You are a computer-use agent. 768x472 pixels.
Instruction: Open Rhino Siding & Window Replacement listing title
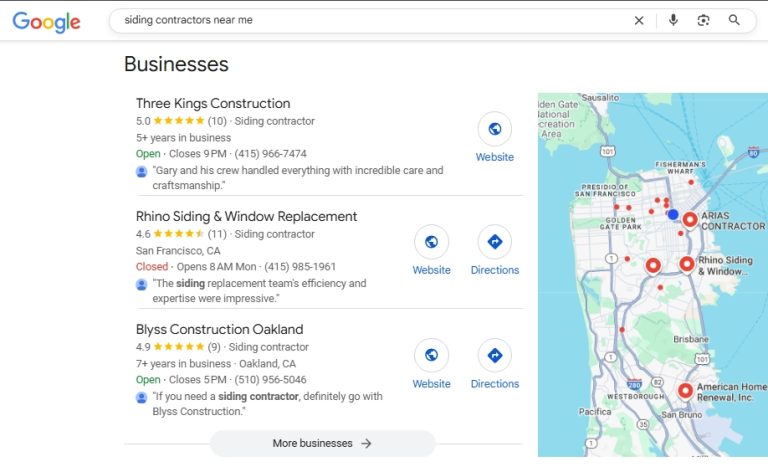pos(246,216)
